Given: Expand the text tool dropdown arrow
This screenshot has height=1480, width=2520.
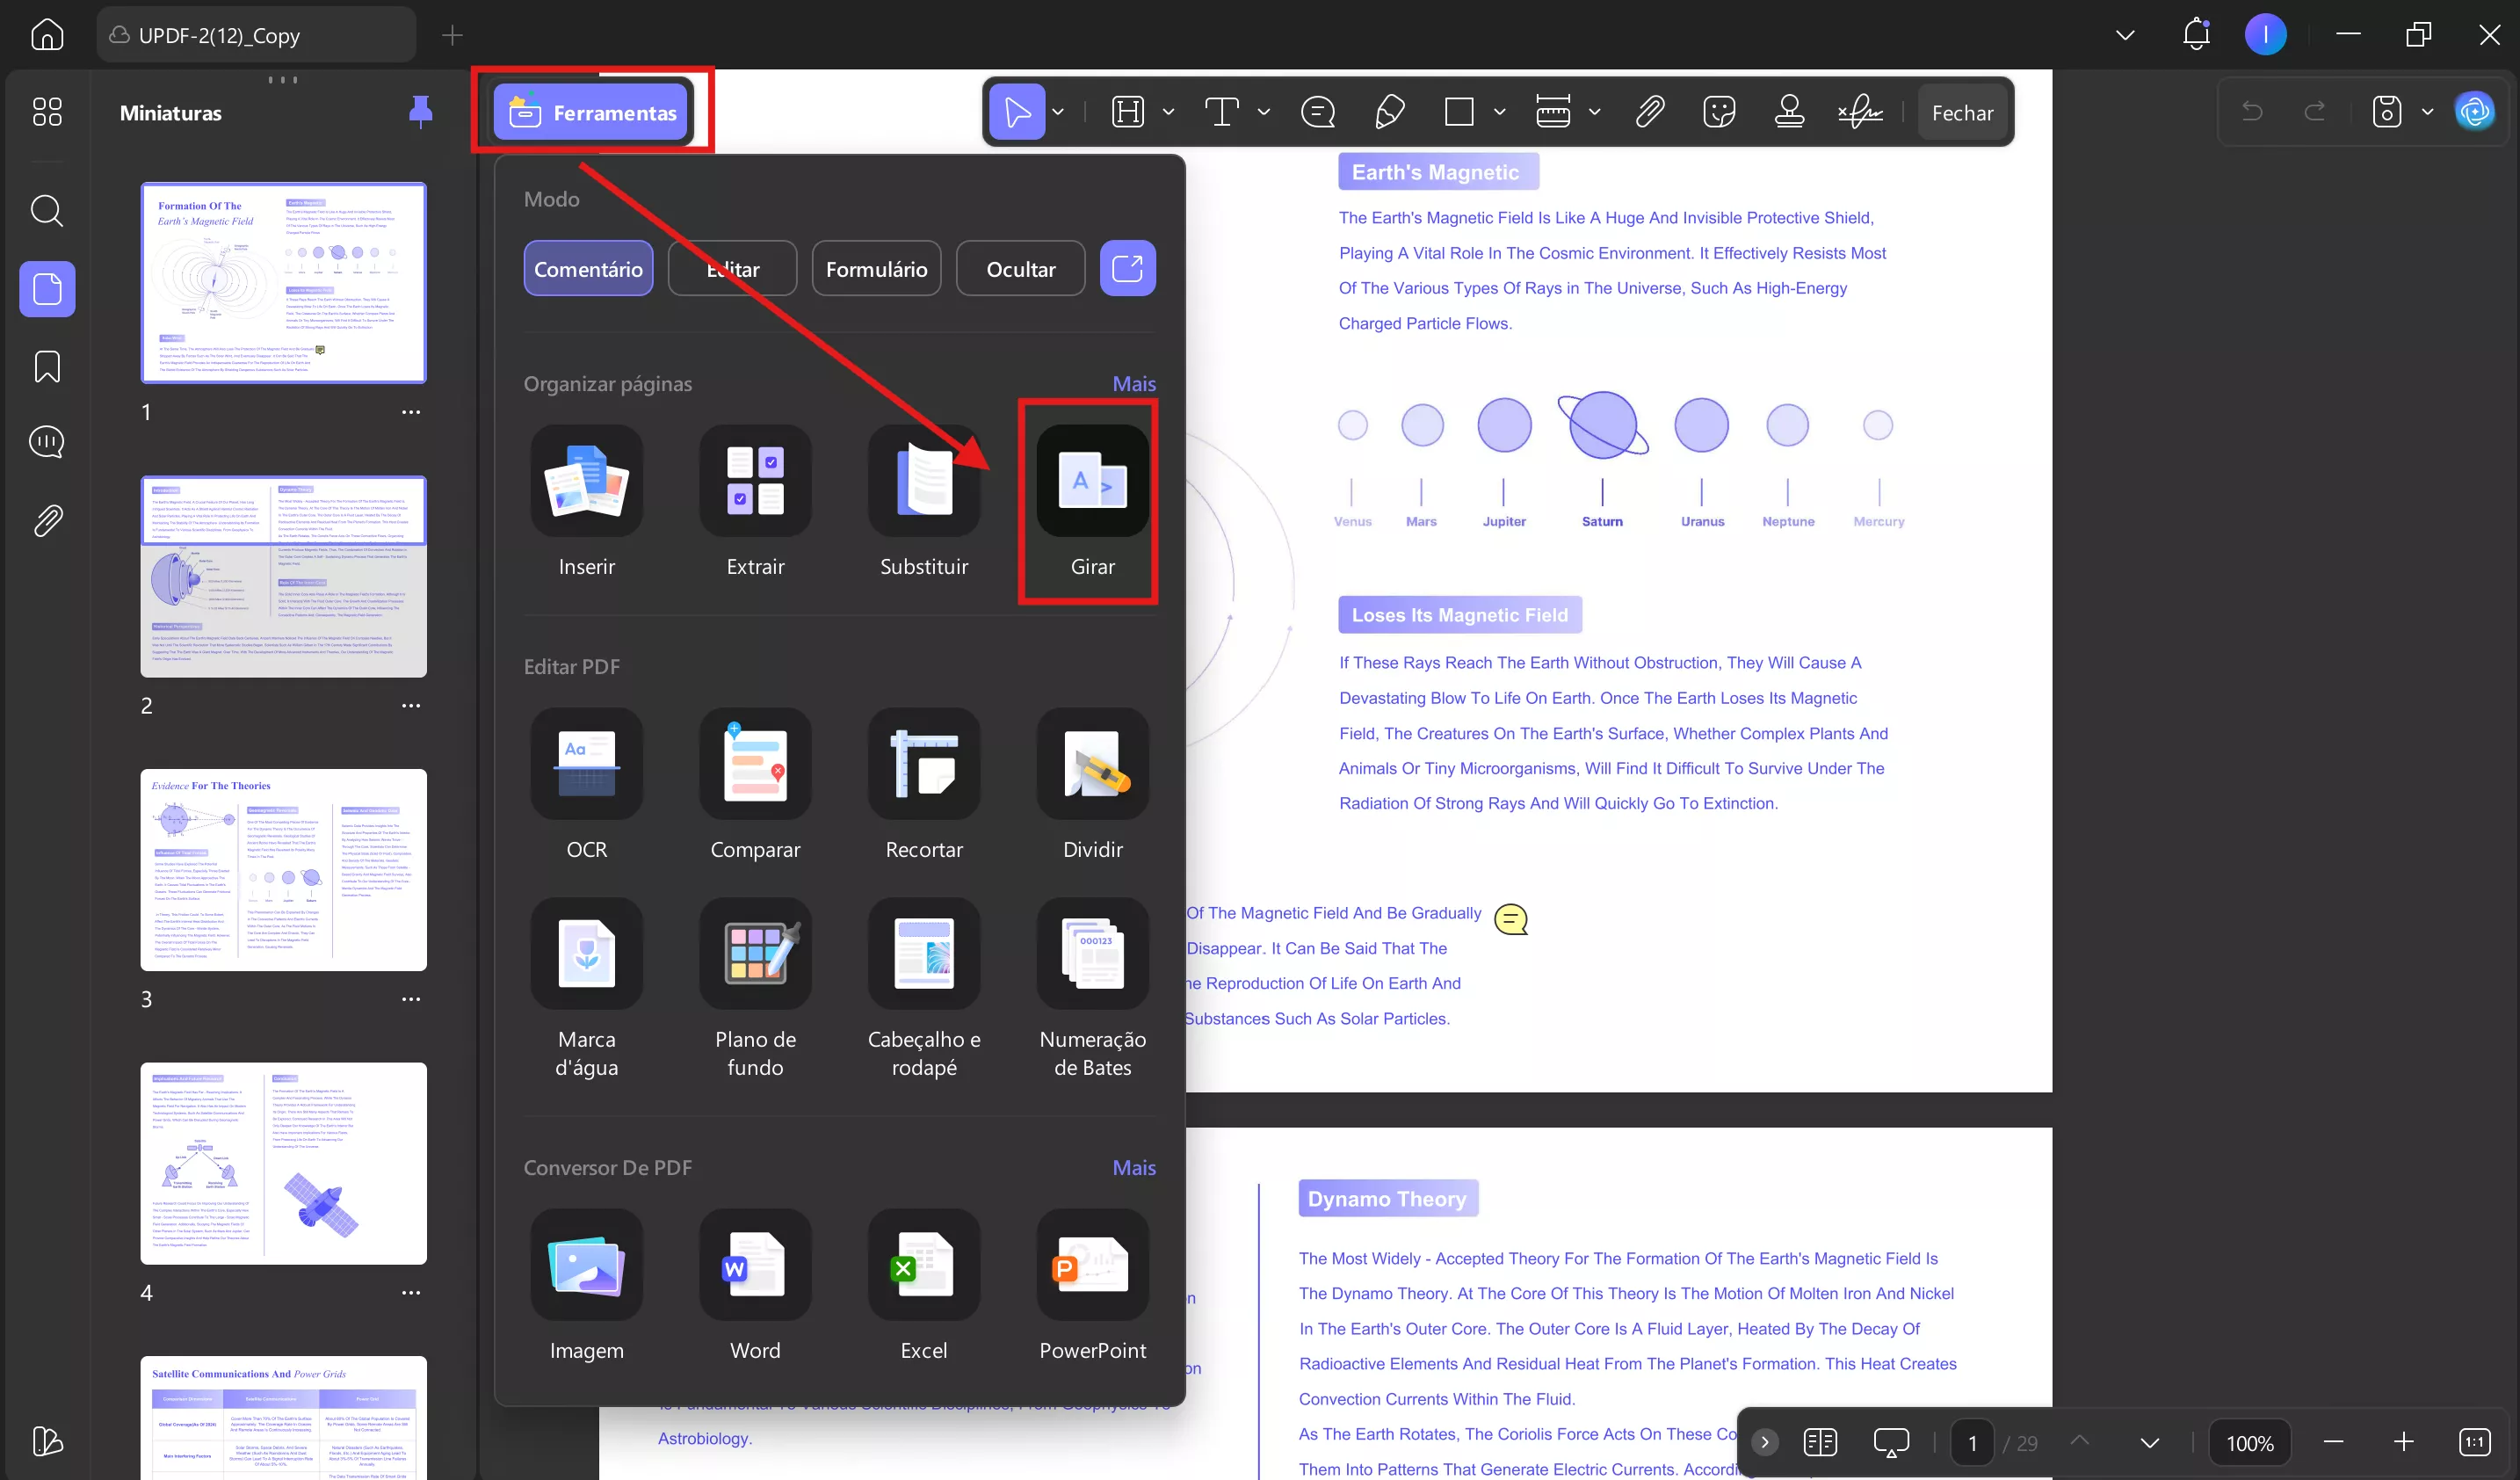Looking at the screenshot, I should [1264, 112].
